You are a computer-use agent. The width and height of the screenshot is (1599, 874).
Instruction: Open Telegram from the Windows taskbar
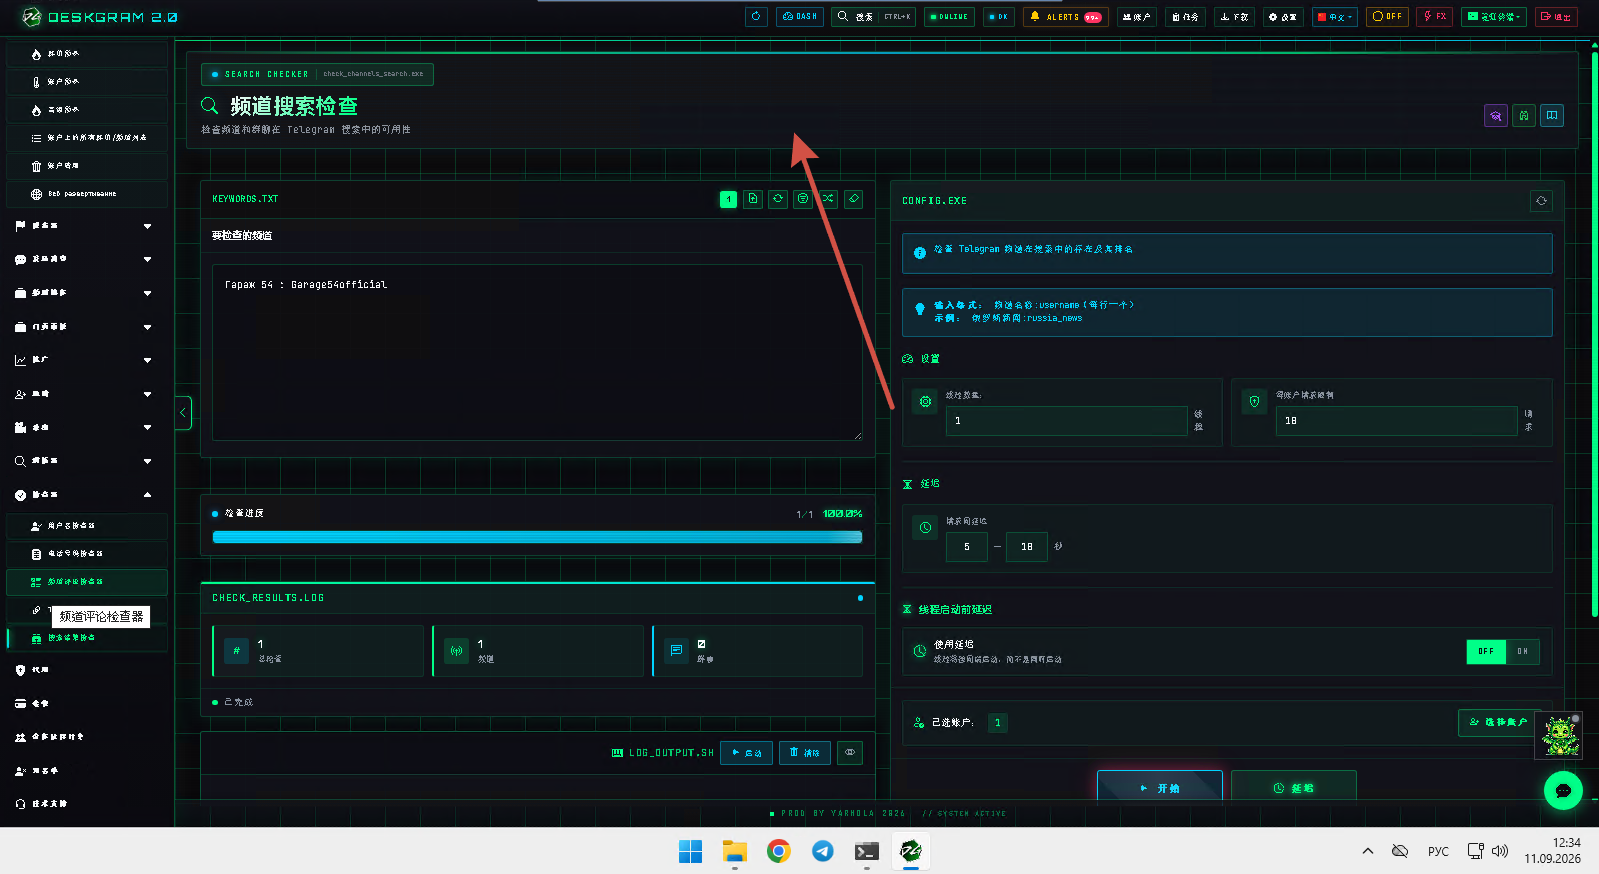pyautogui.click(x=823, y=851)
